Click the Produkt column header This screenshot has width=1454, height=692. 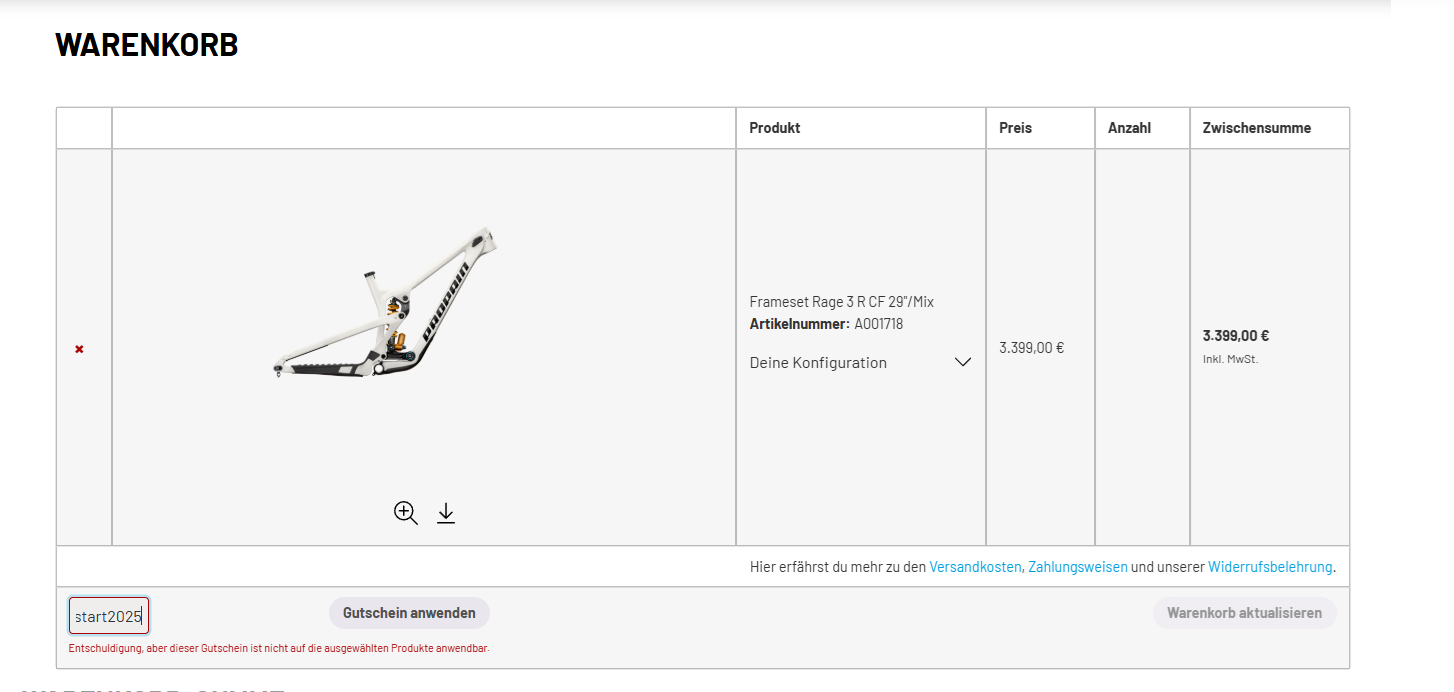pyautogui.click(x=775, y=128)
